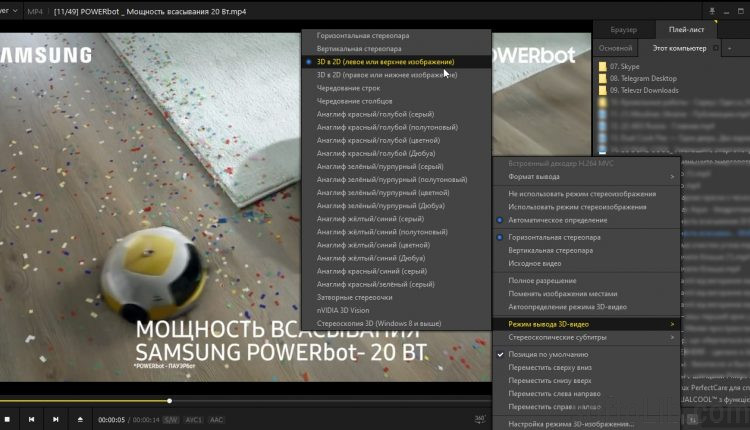
Task: Select Автоматическое определение option
Action: [586, 220]
